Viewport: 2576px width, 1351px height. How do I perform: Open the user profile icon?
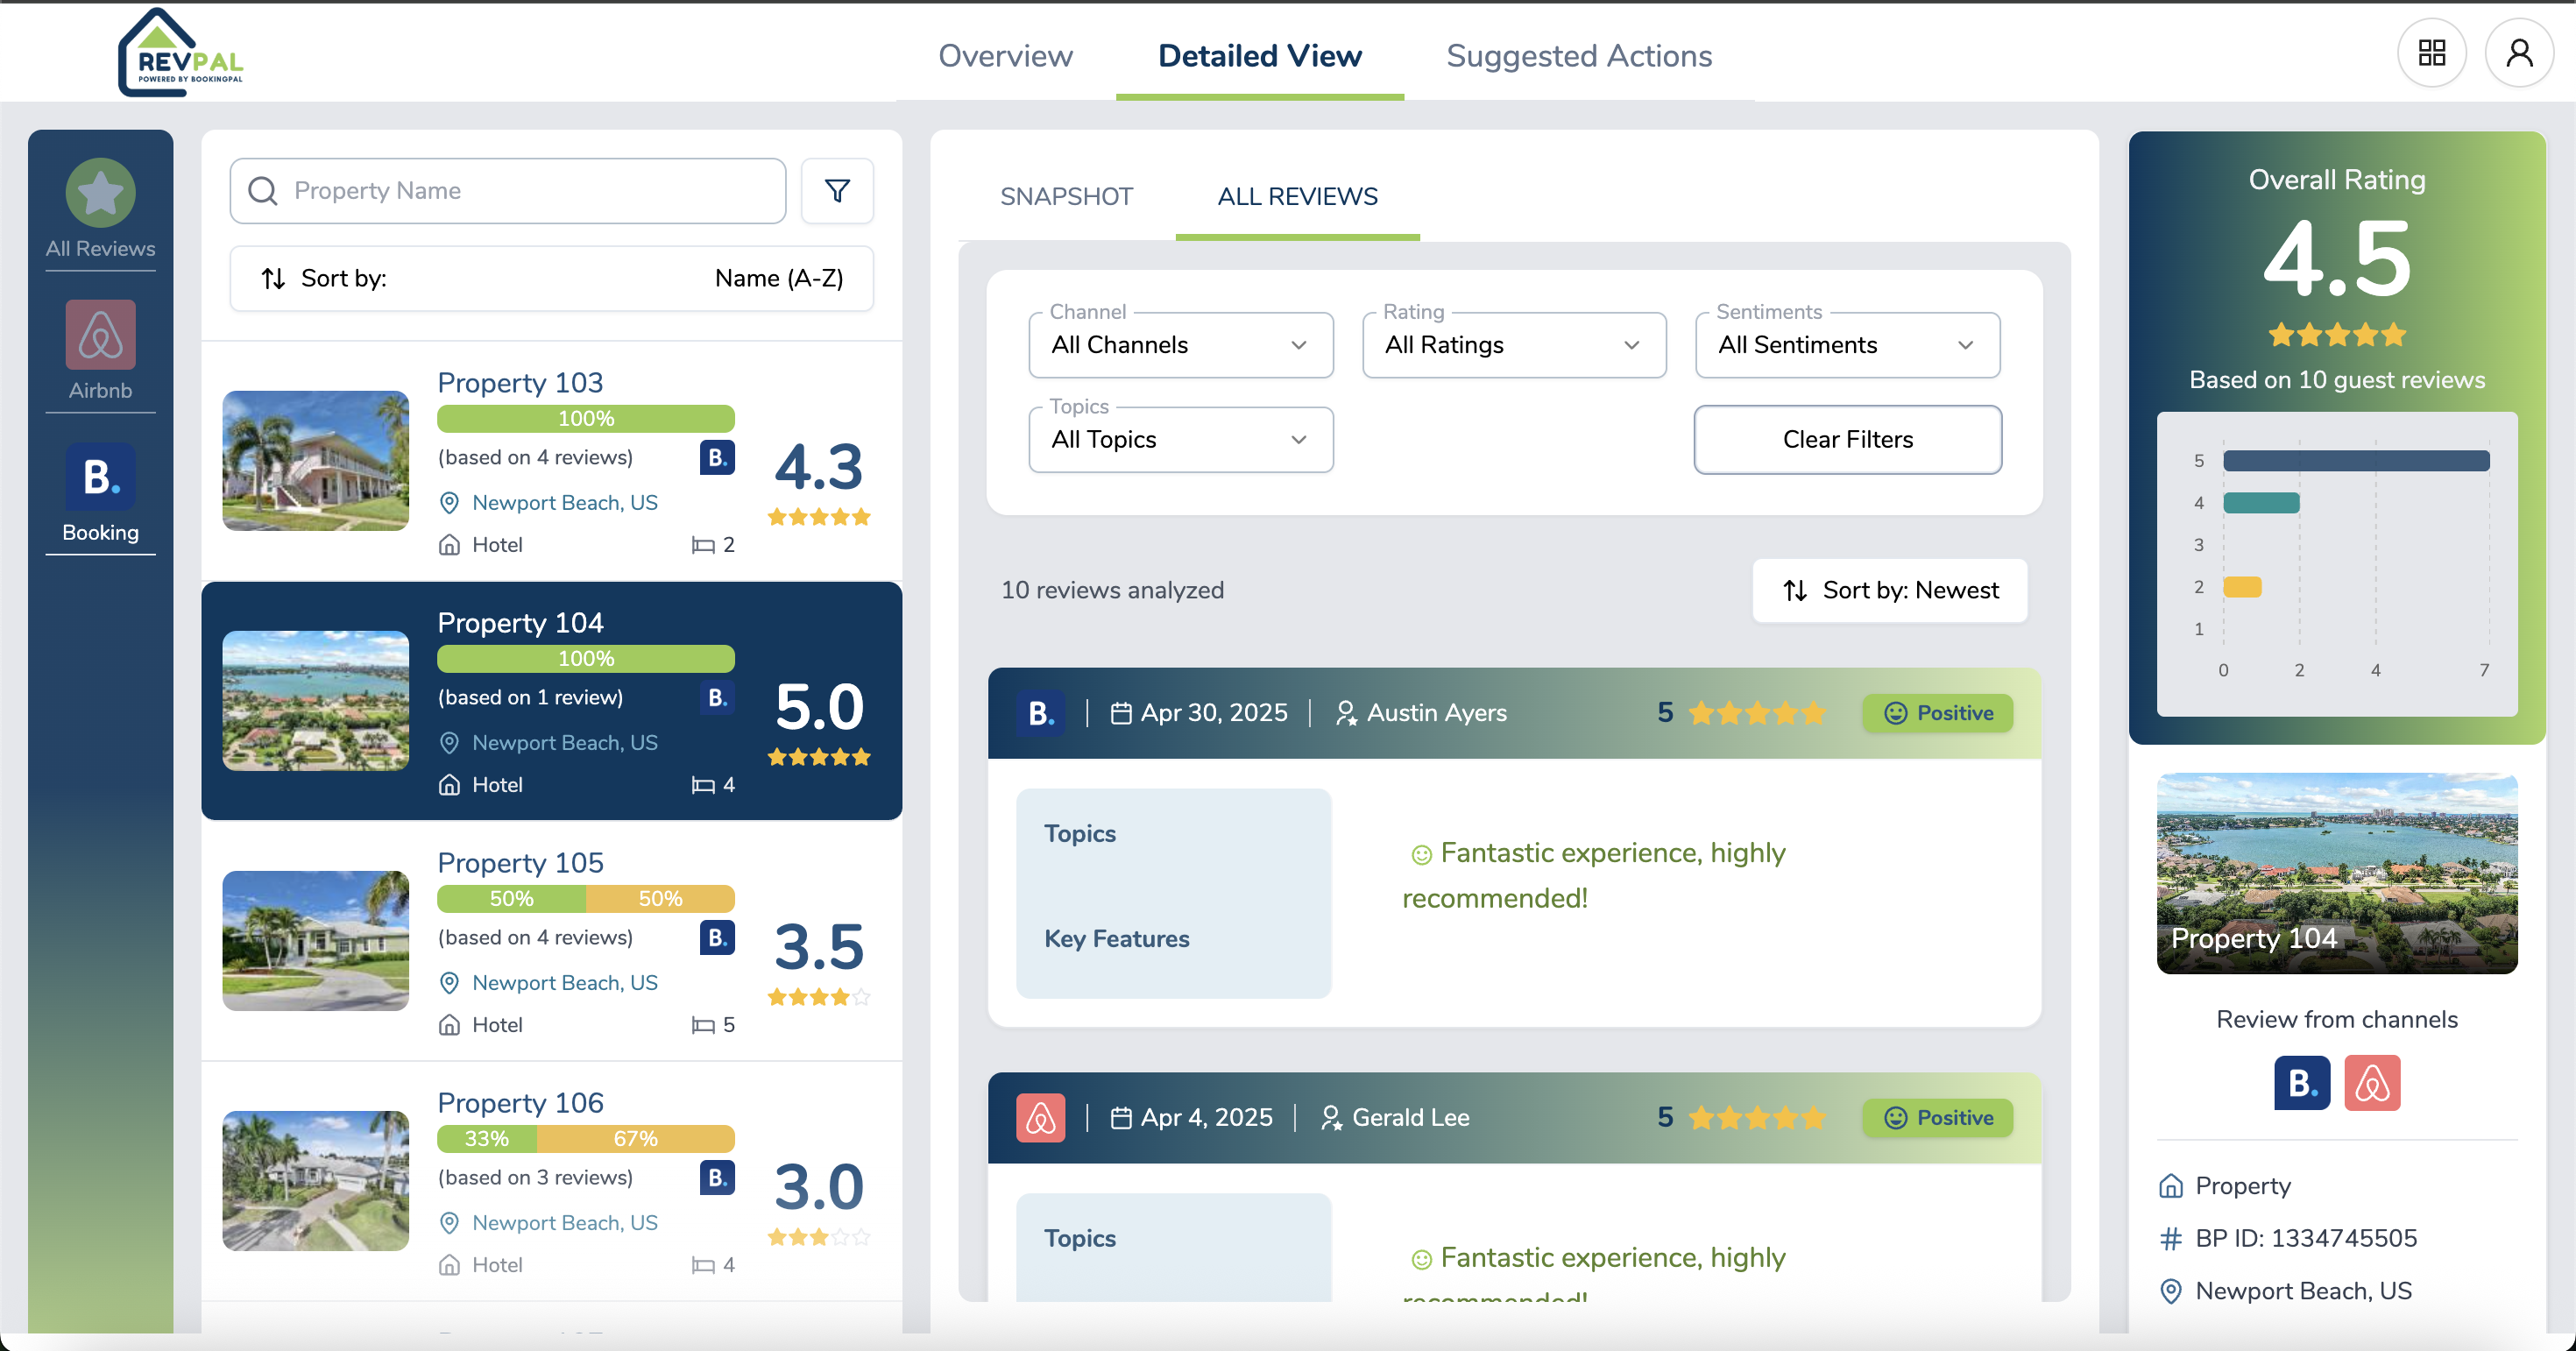coord(2518,53)
